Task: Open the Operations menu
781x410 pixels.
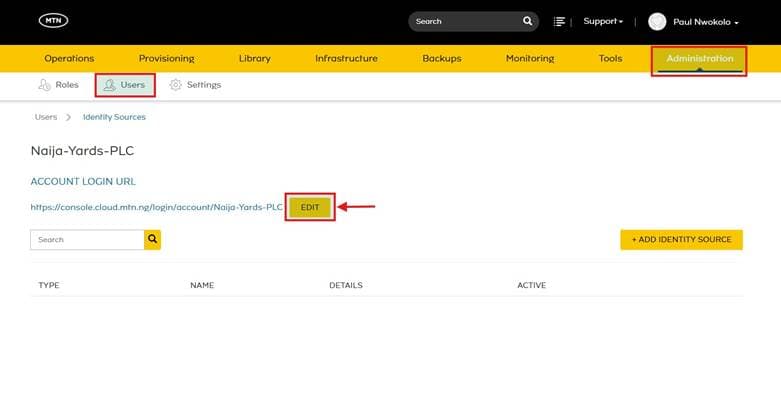Action: click(69, 58)
